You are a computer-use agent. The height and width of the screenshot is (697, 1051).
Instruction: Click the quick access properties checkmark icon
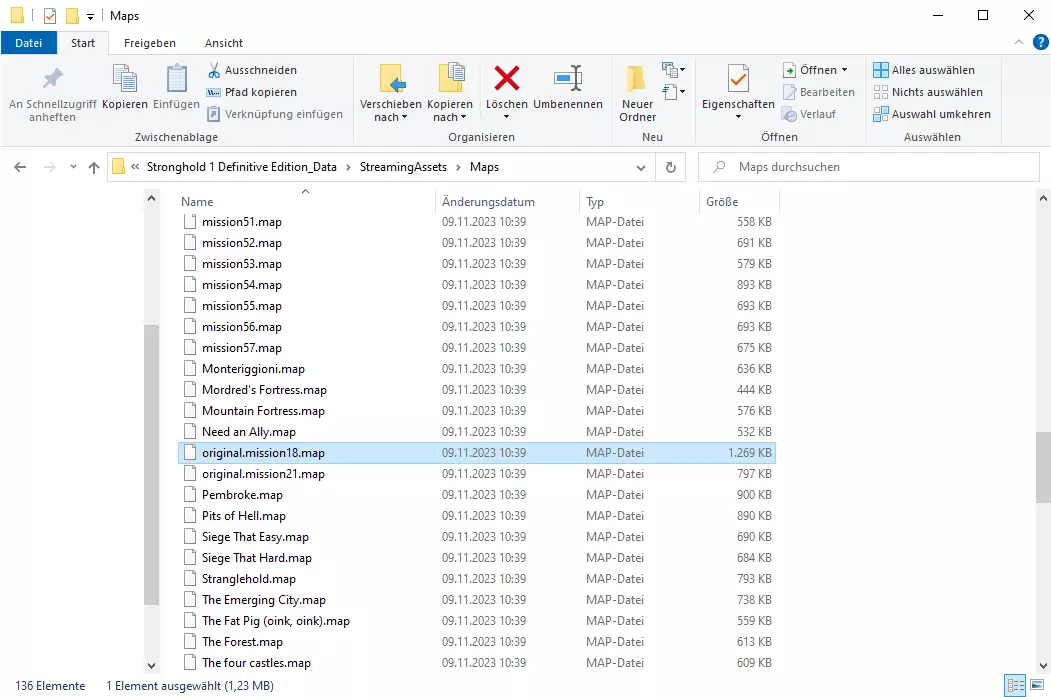50,15
